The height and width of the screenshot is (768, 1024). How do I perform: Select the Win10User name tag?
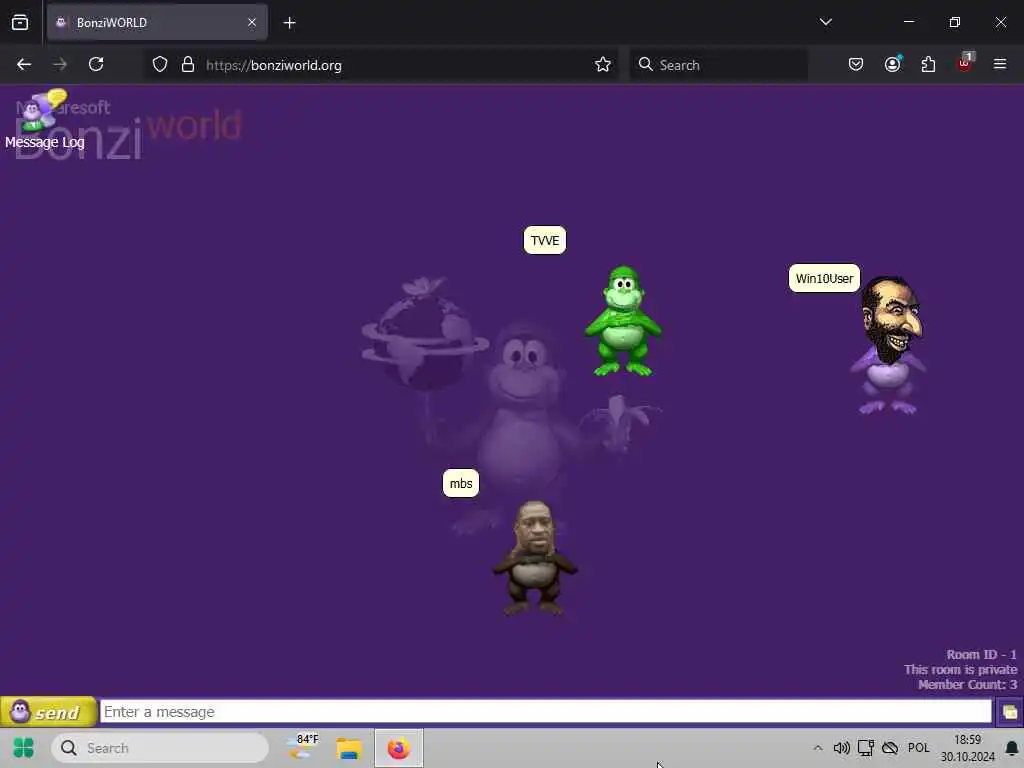pyautogui.click(x=824, y=278)
